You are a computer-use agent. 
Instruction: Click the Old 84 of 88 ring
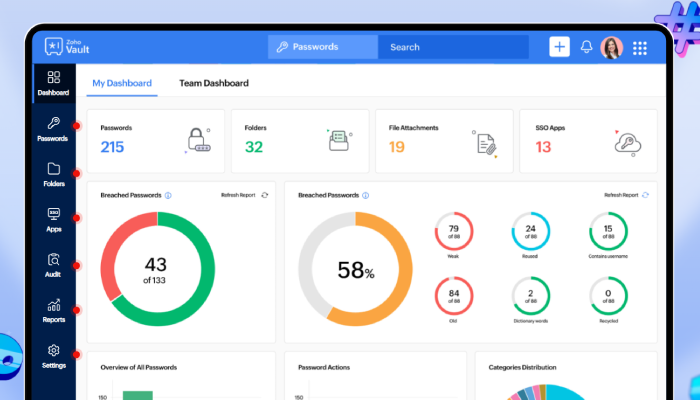click(x=454, y=296)
